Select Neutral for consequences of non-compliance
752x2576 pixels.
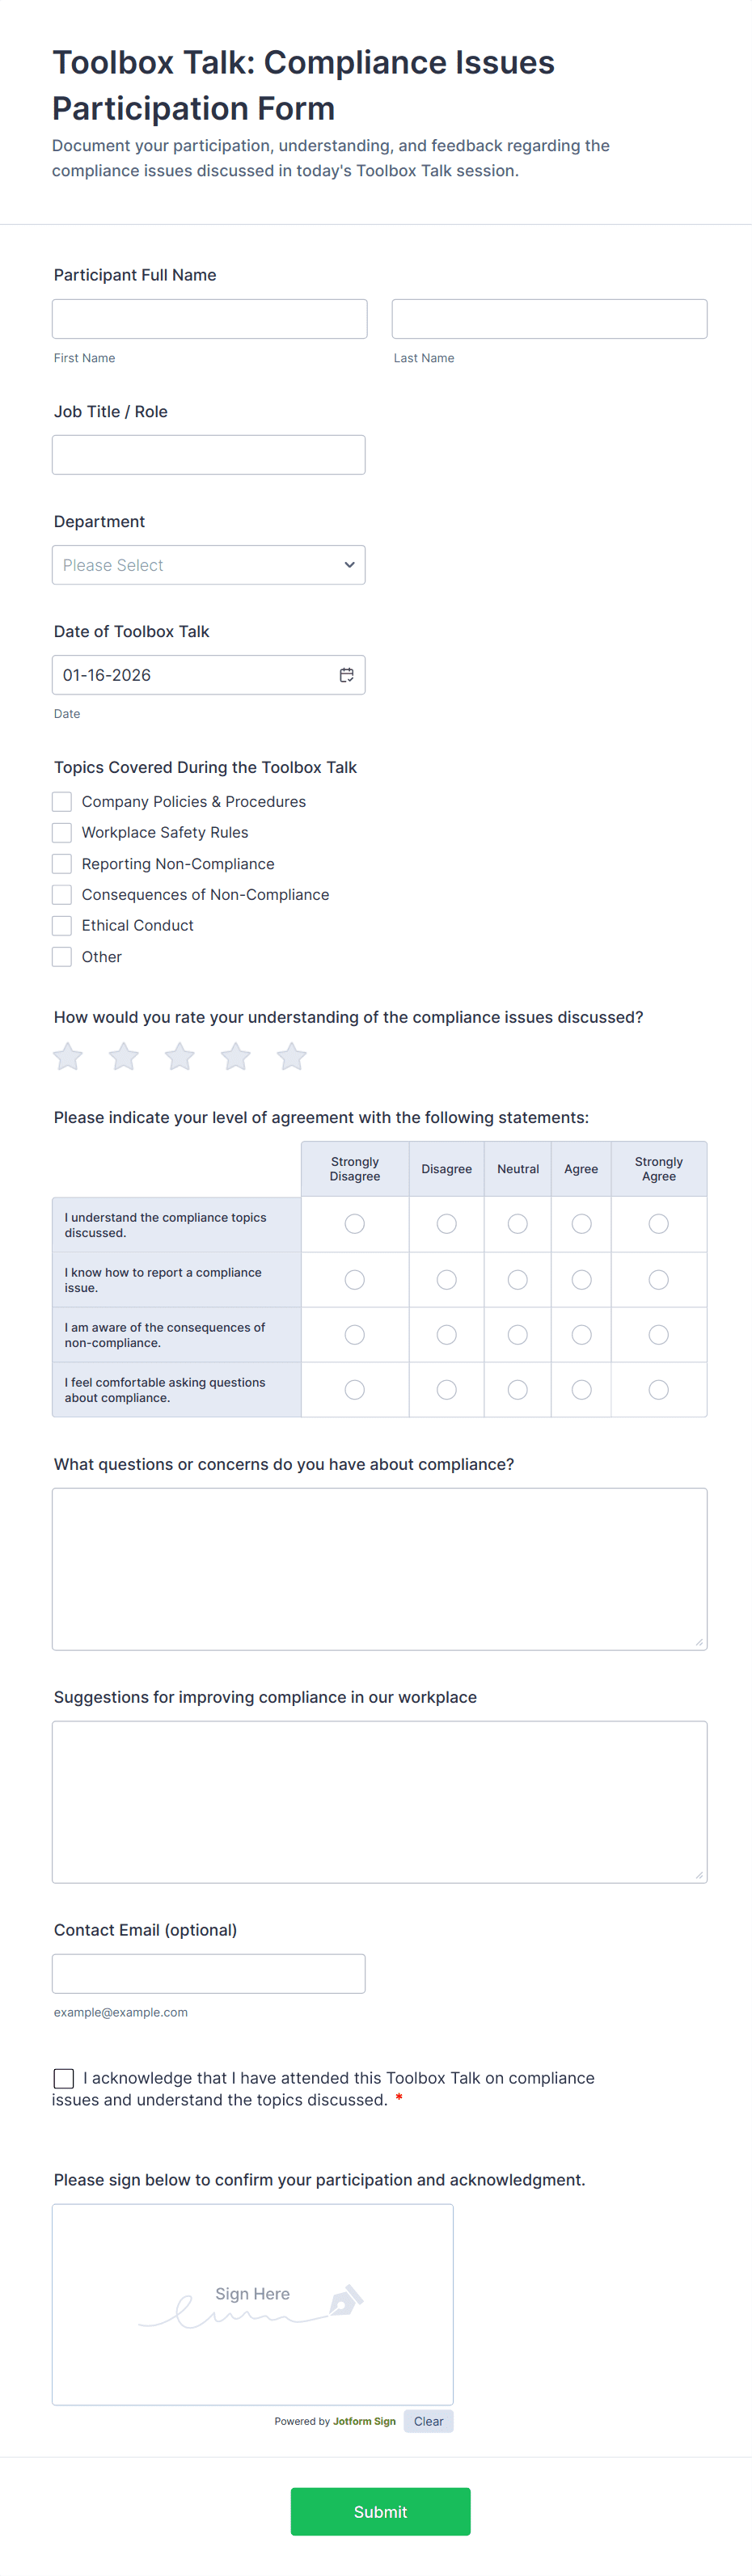tap(517, 1334)
